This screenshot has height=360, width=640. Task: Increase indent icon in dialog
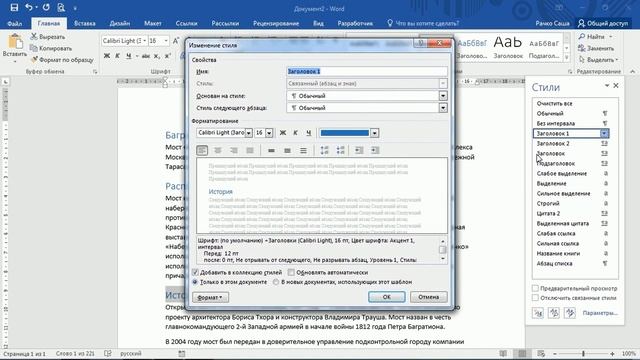point(375,151)
